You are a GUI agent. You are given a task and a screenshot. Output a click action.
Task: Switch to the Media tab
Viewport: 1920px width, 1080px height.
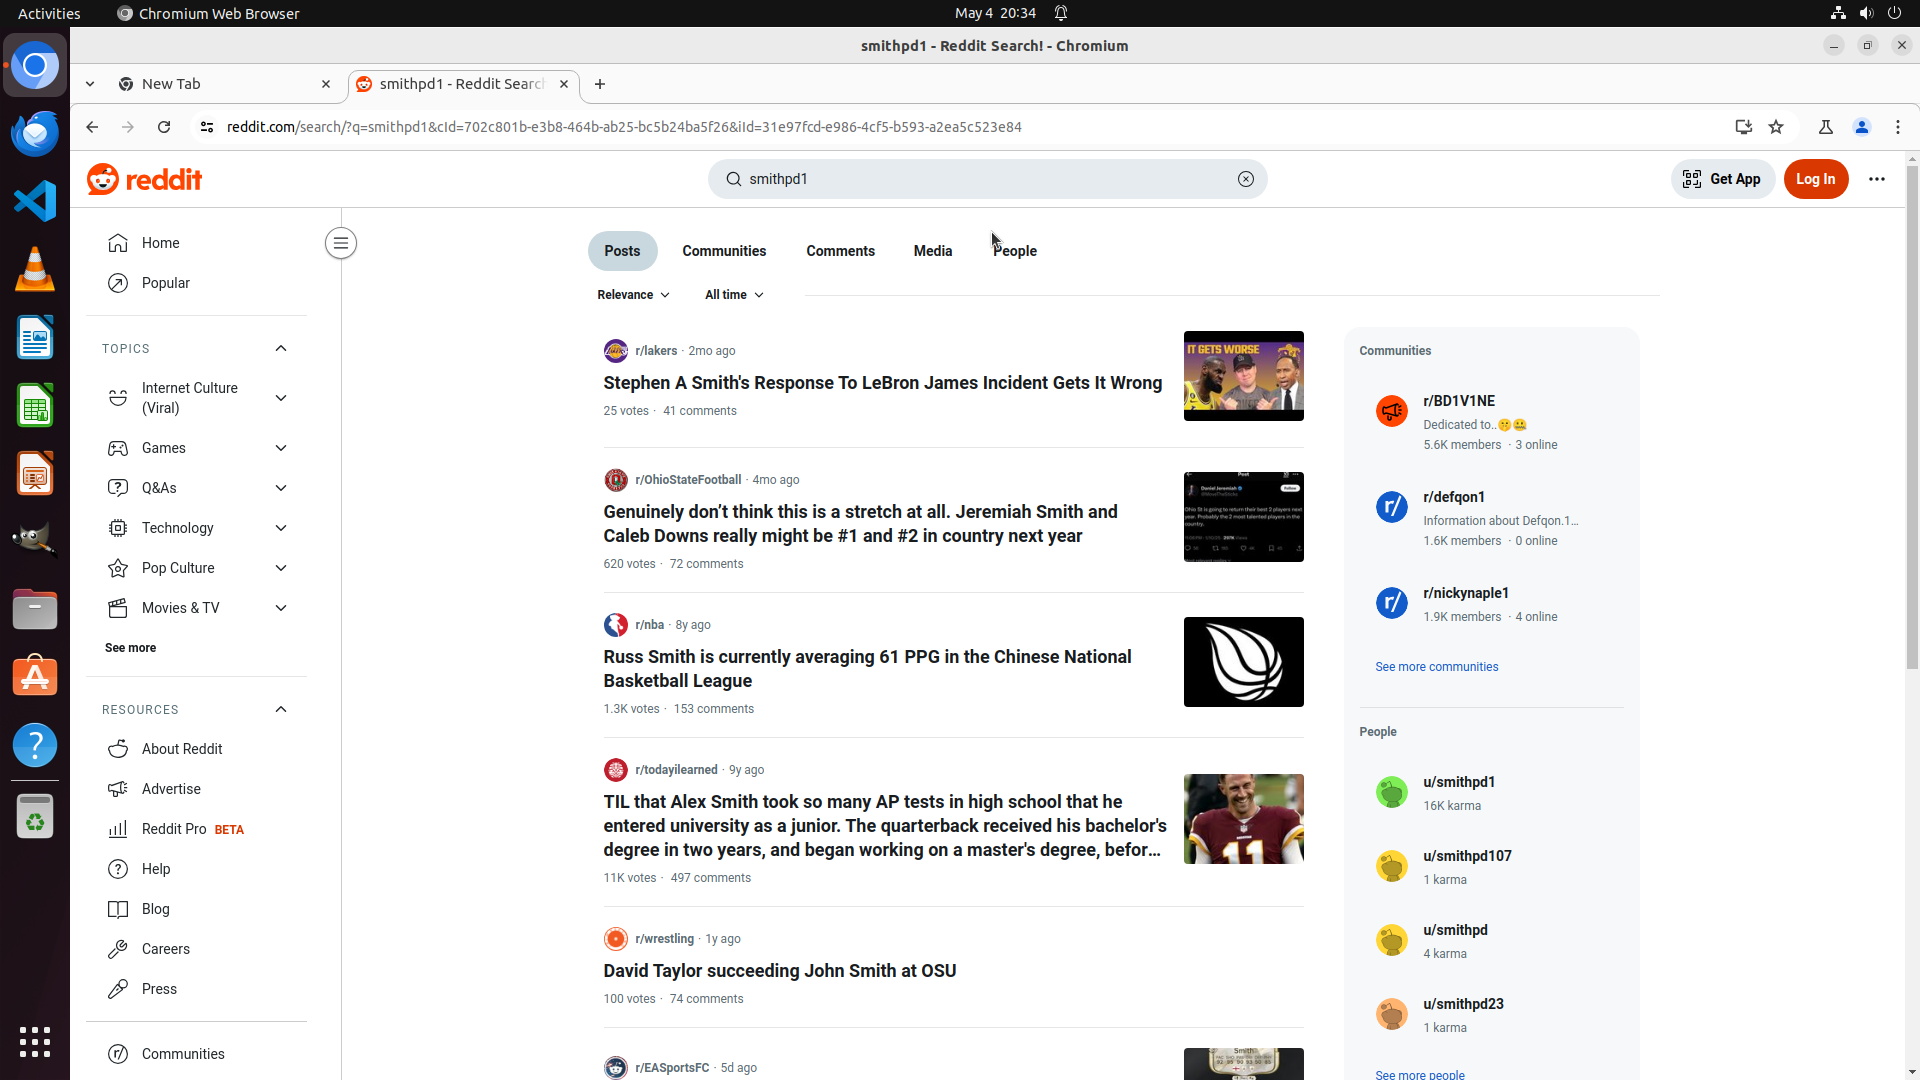pos(932,251)
